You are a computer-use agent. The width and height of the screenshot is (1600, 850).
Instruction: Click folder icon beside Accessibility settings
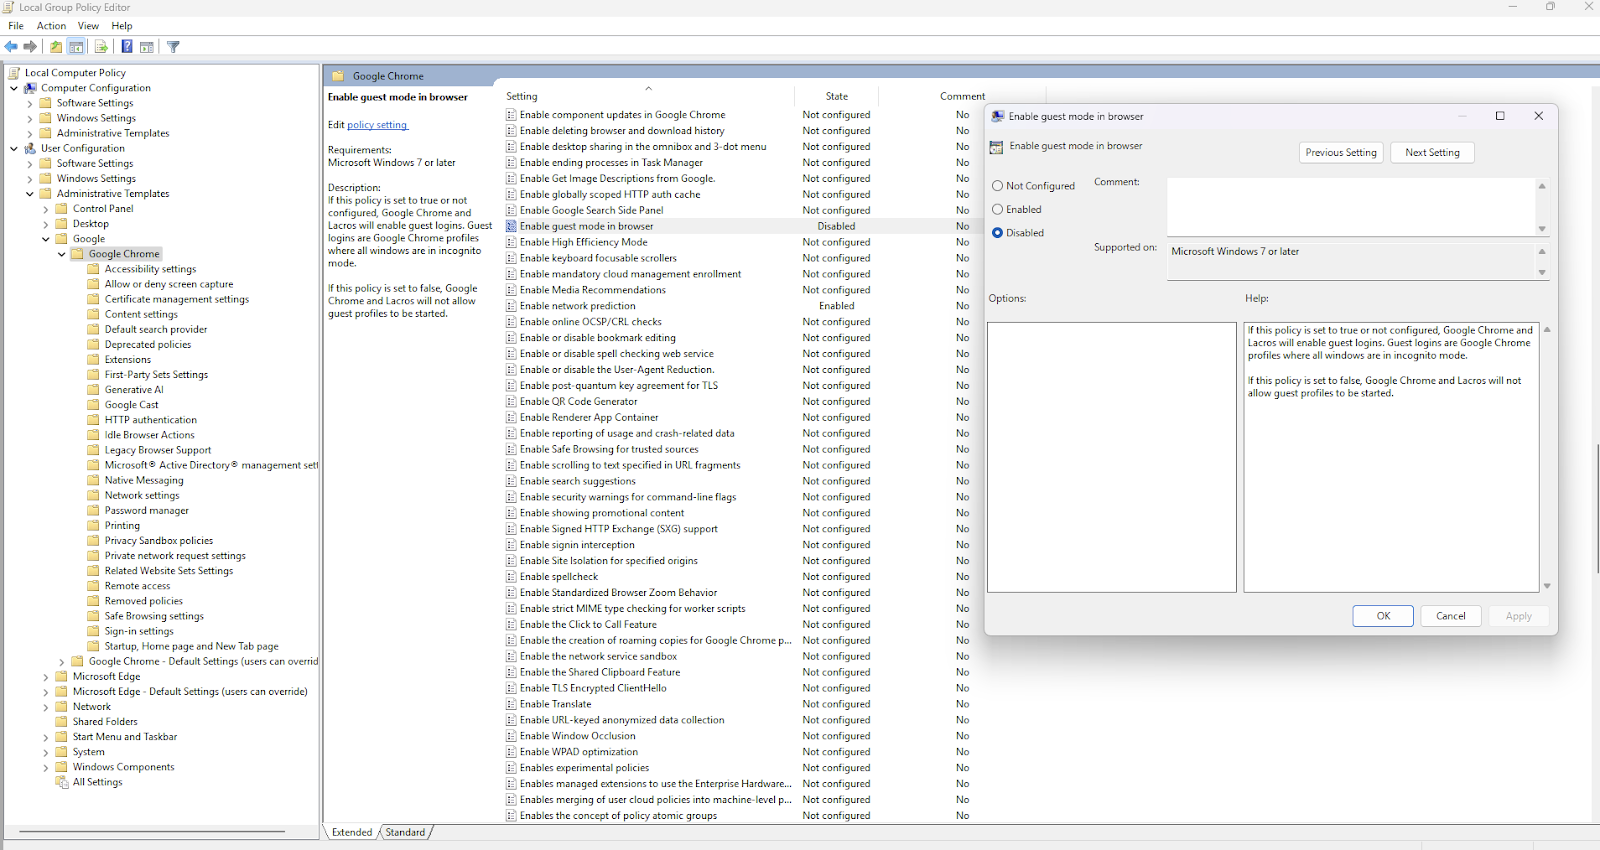[x=94, y=269]
